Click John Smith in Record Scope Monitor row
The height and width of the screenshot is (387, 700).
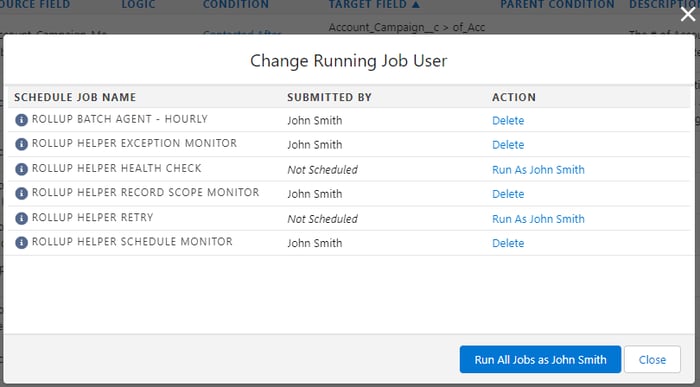[315, 194]
